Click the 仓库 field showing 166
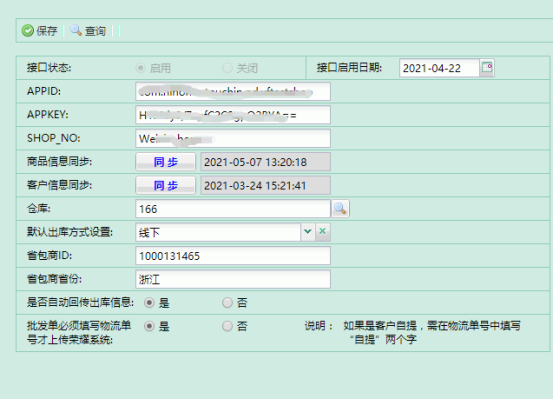 click(x=233, y=209)
